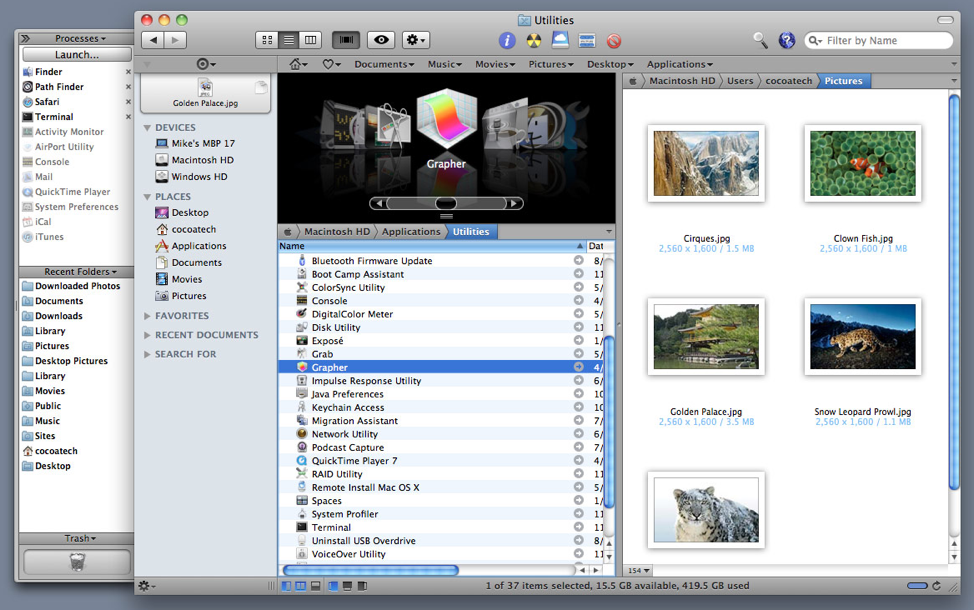Toggle the Quick Look eye button

tap(380, 40)
